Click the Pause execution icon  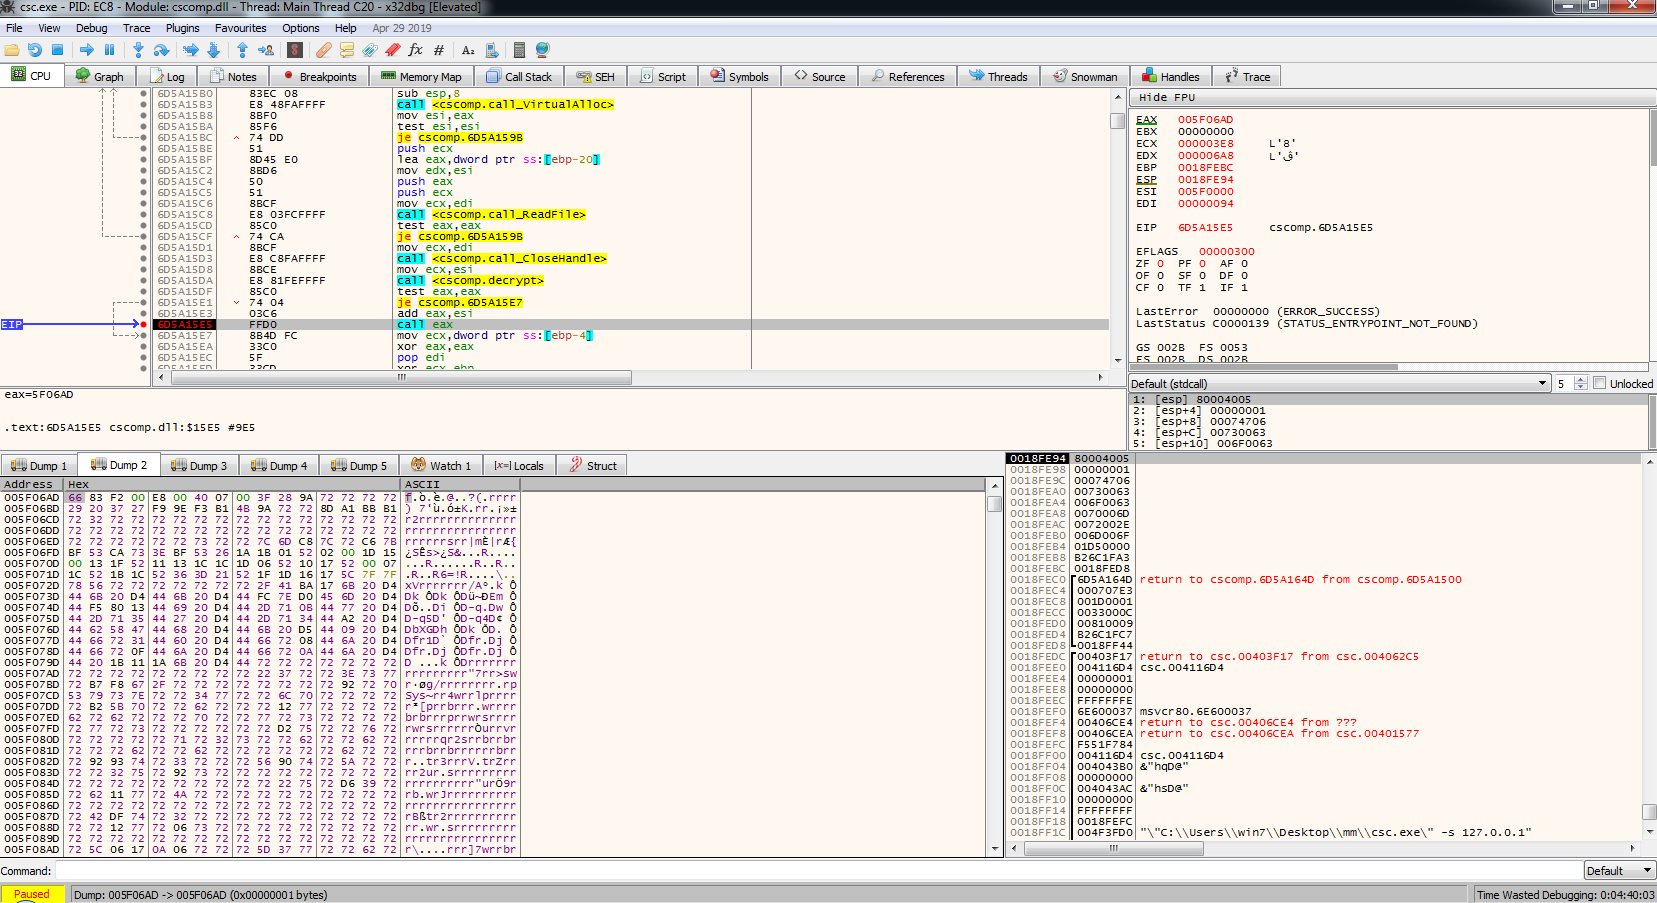point(110,50)
